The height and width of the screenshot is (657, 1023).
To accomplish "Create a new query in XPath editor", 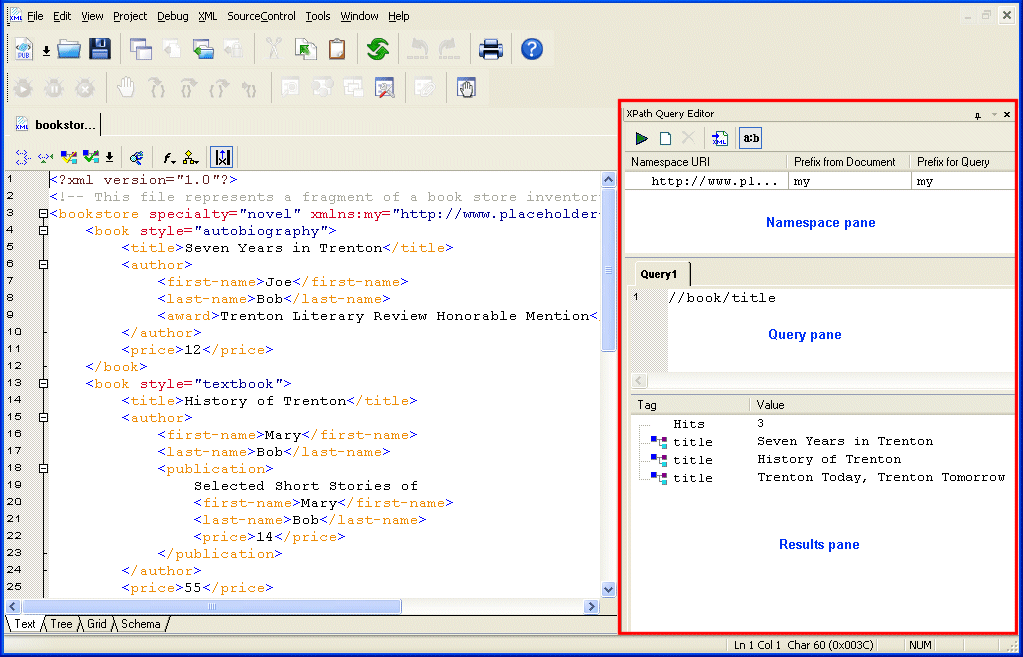I will point(665,139).
